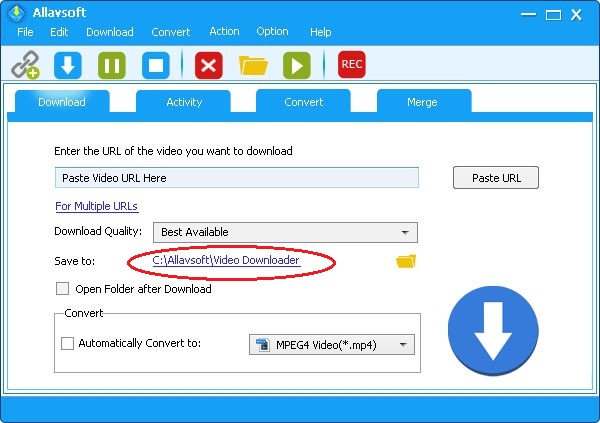This screenshot has height=423, width=600.
Task: Open the Help menu
Action: [x=321, y=32]
